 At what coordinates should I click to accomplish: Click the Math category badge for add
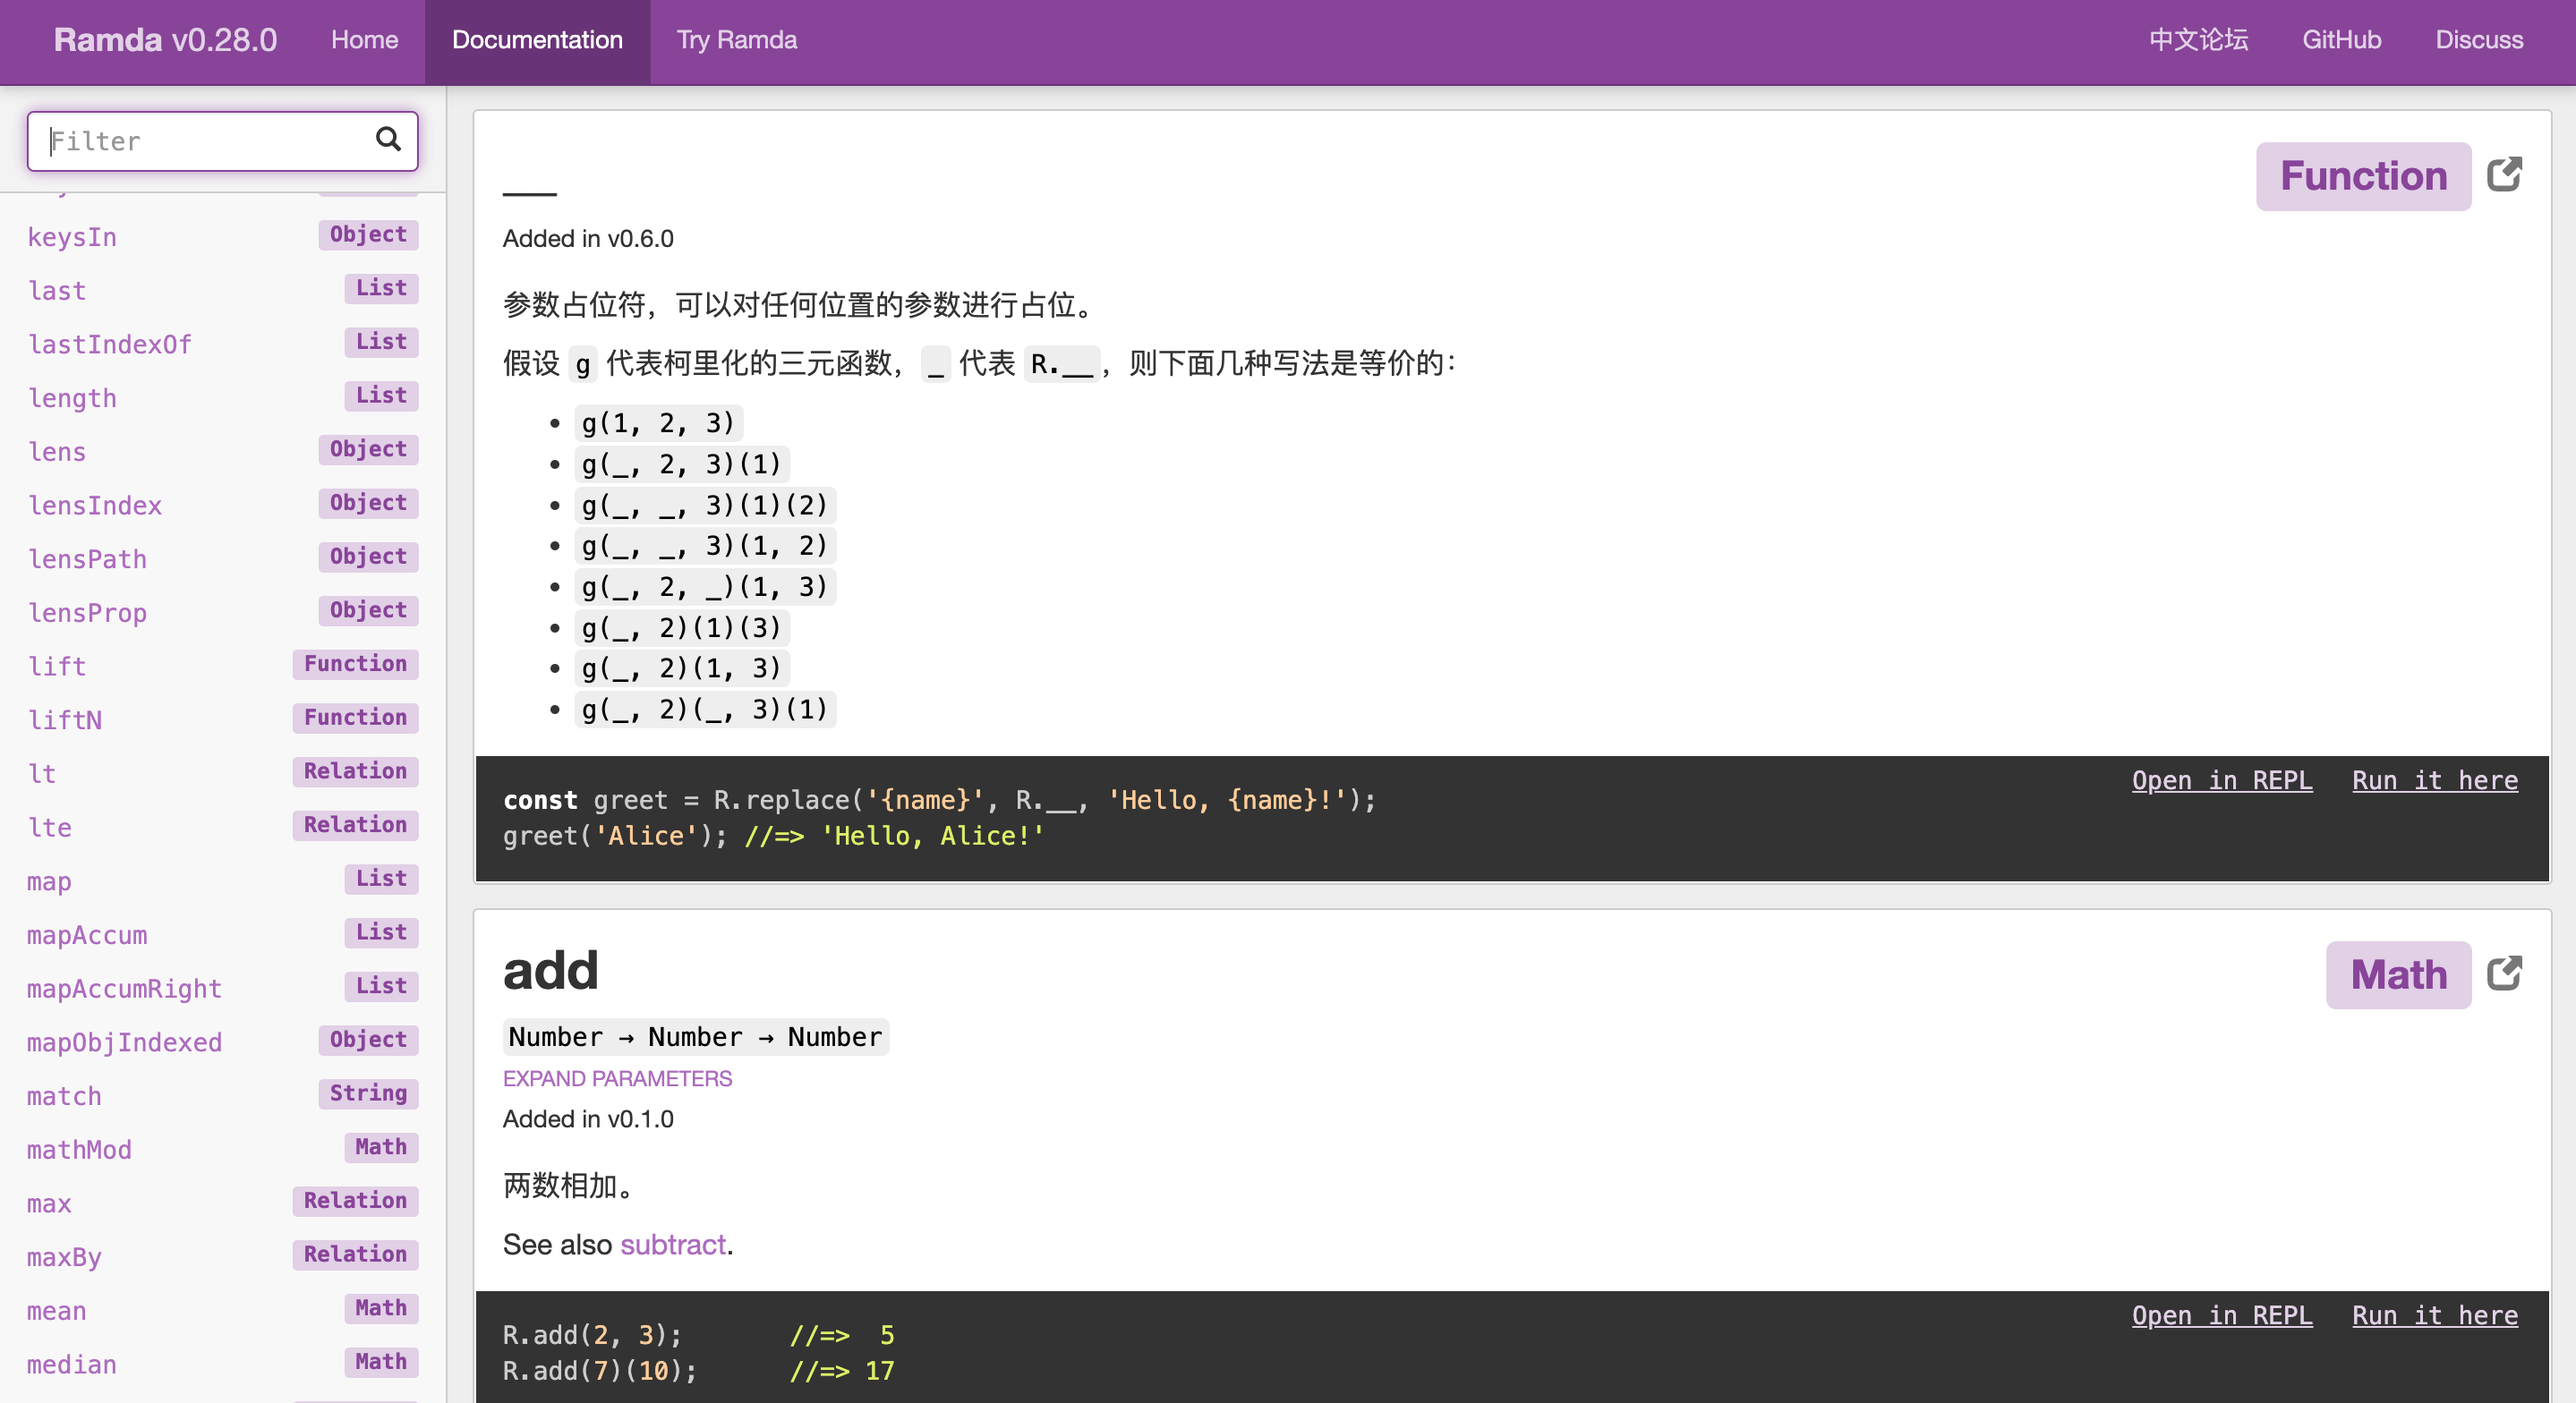[2397, 975]
